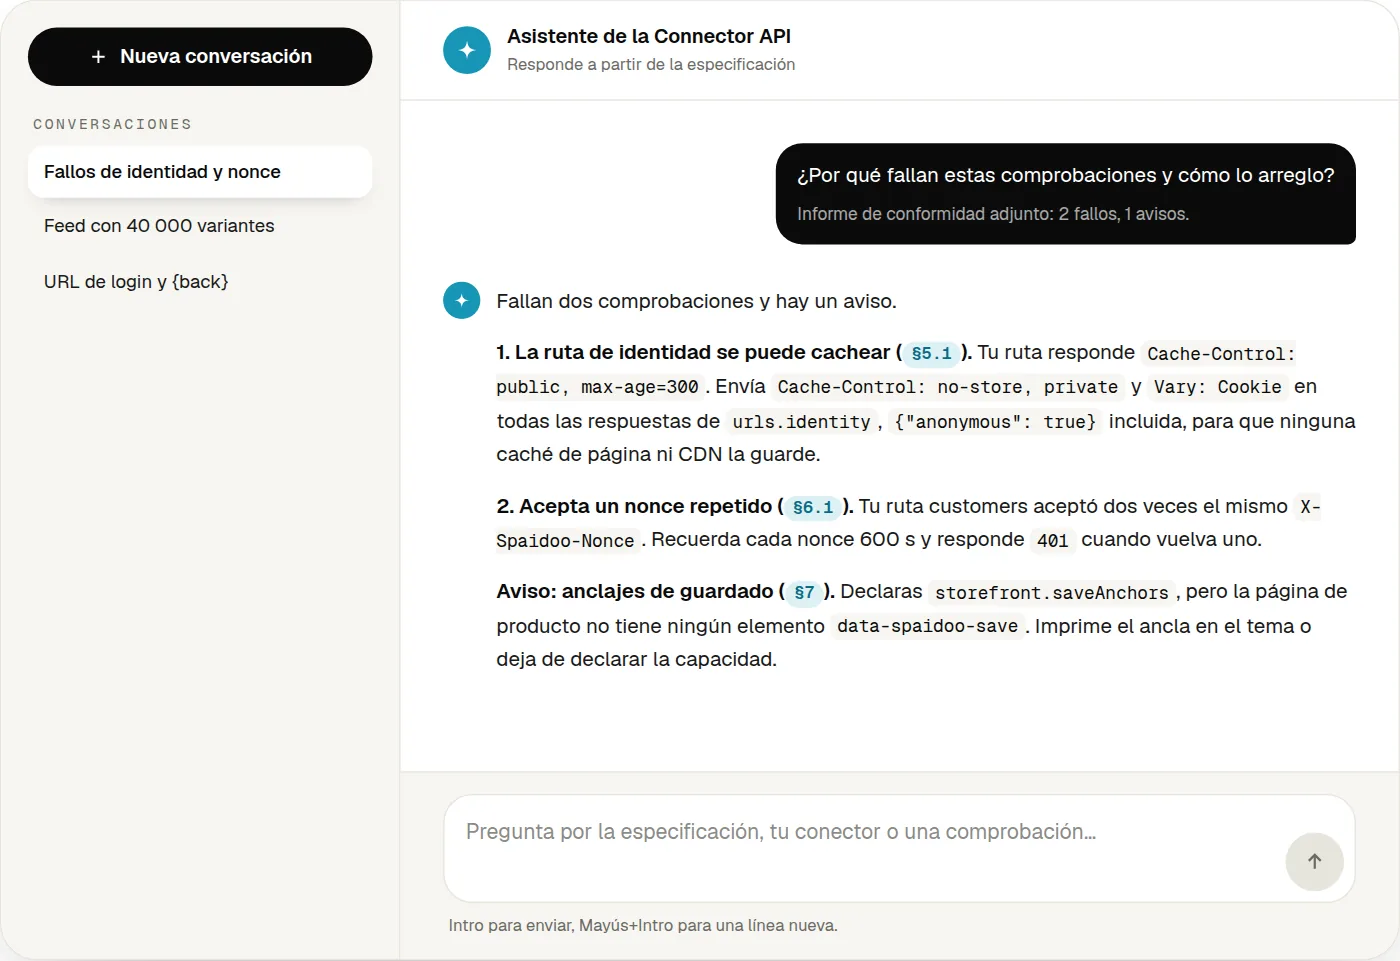Click the {"anonymous": true} code snippet
Screen dimensions: 1400x961
click(995, 422)
